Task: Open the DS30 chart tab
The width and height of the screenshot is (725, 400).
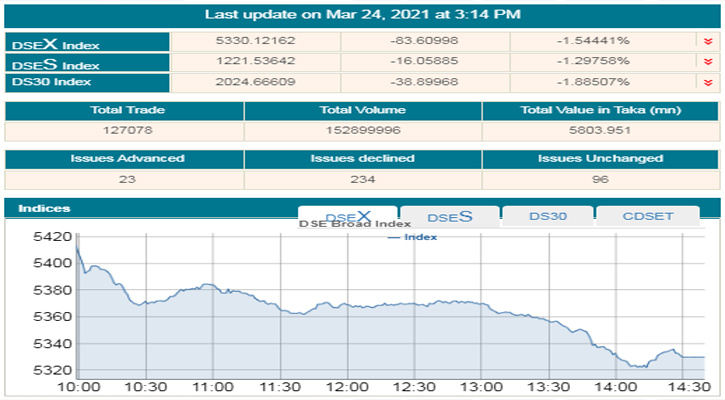Action: (x=547, y=216)
